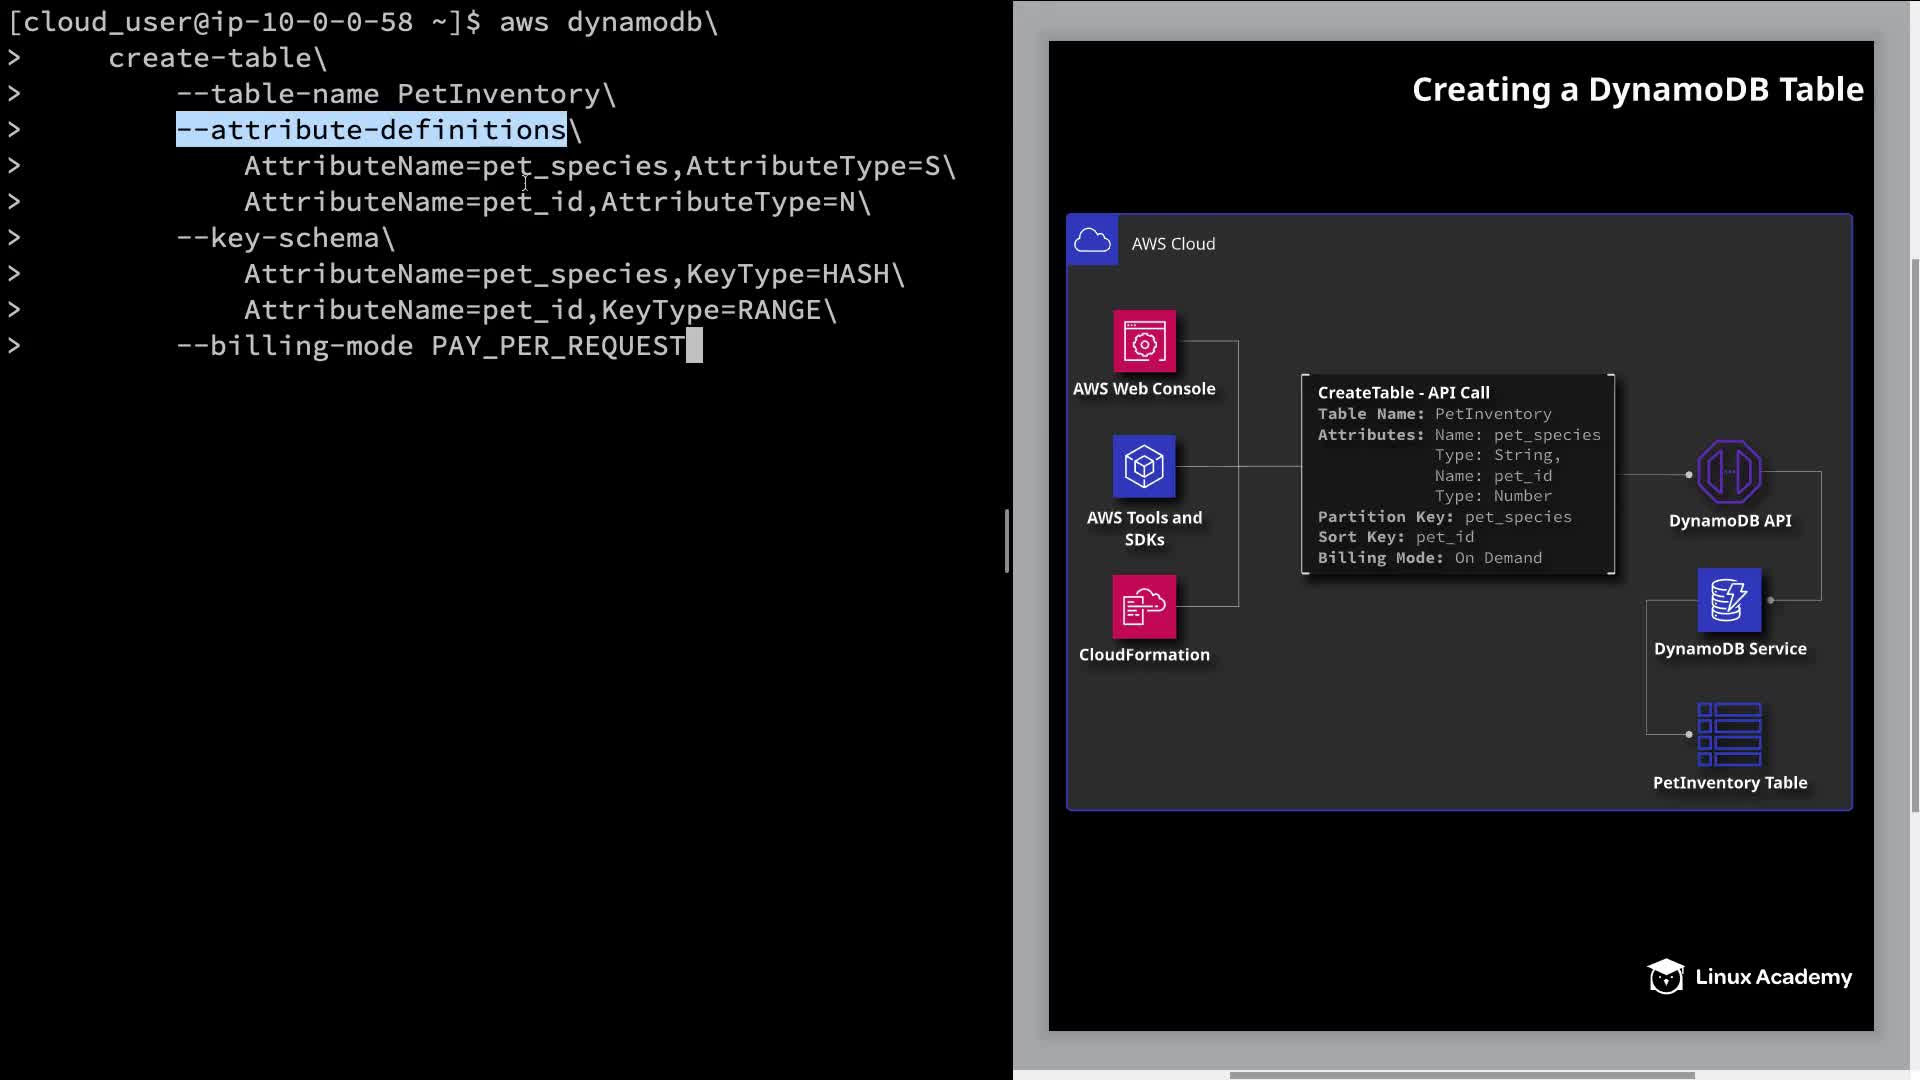The width and height of the screenshot is (1920, 1080).
Task: Click the AWS Web Console icon
Action: click(1144, 342)
